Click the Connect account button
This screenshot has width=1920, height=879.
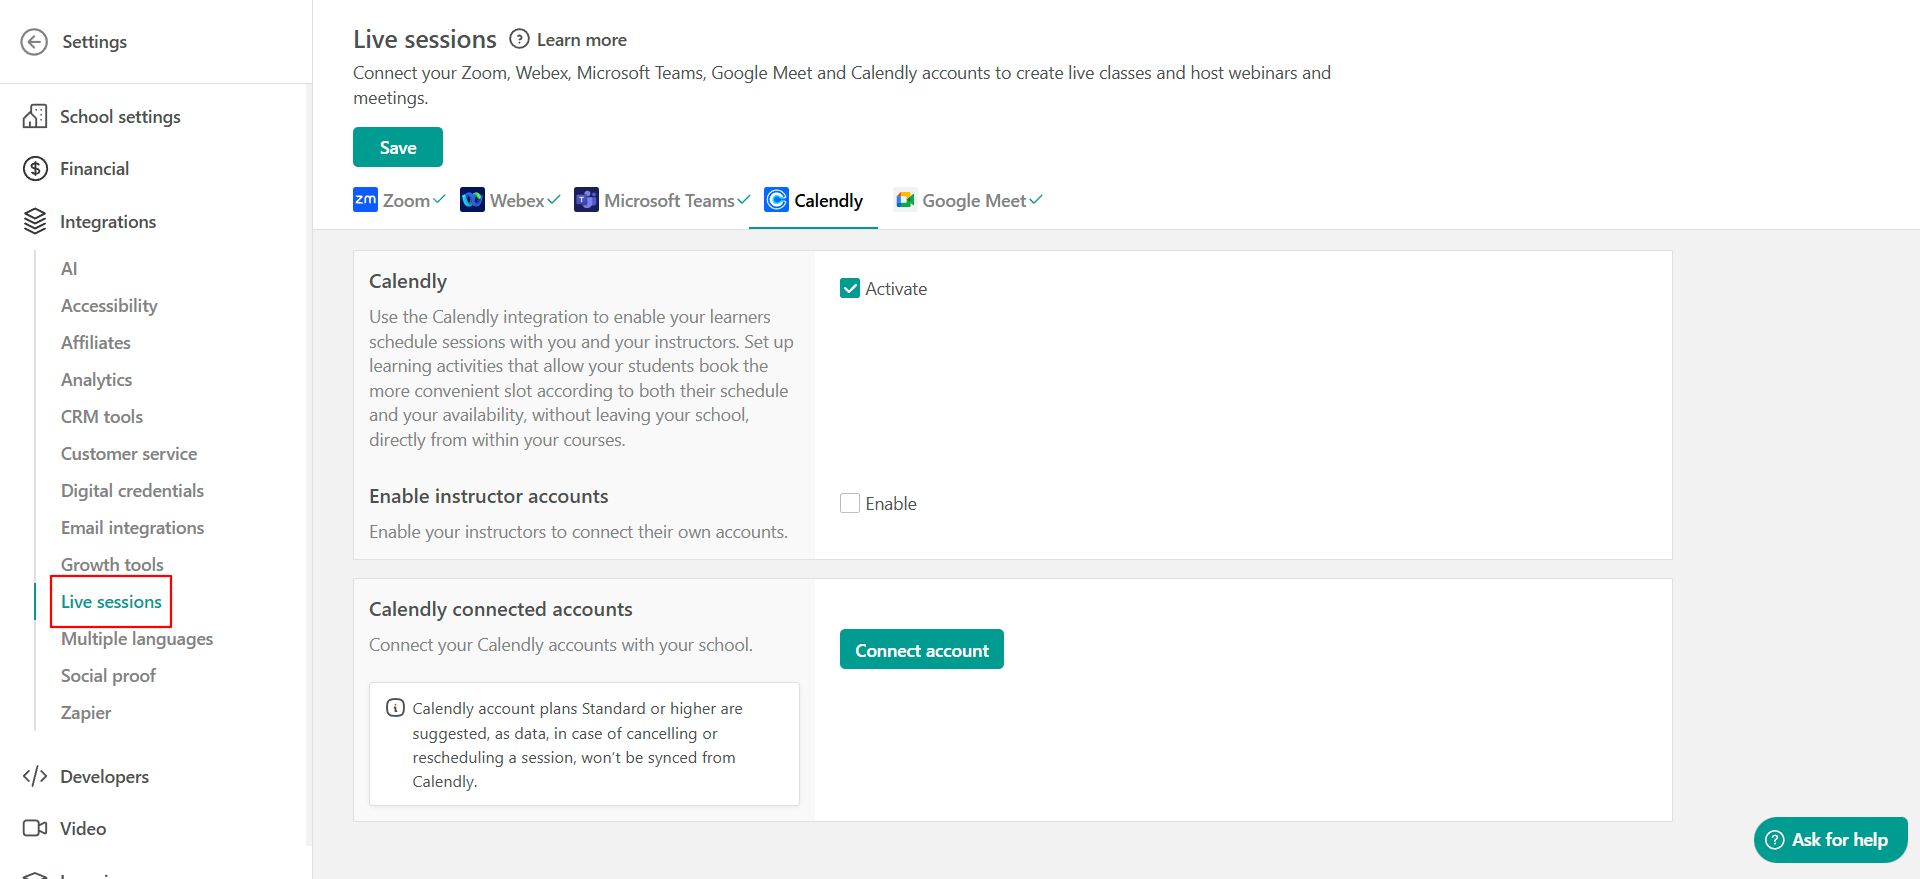click(922, 650)
